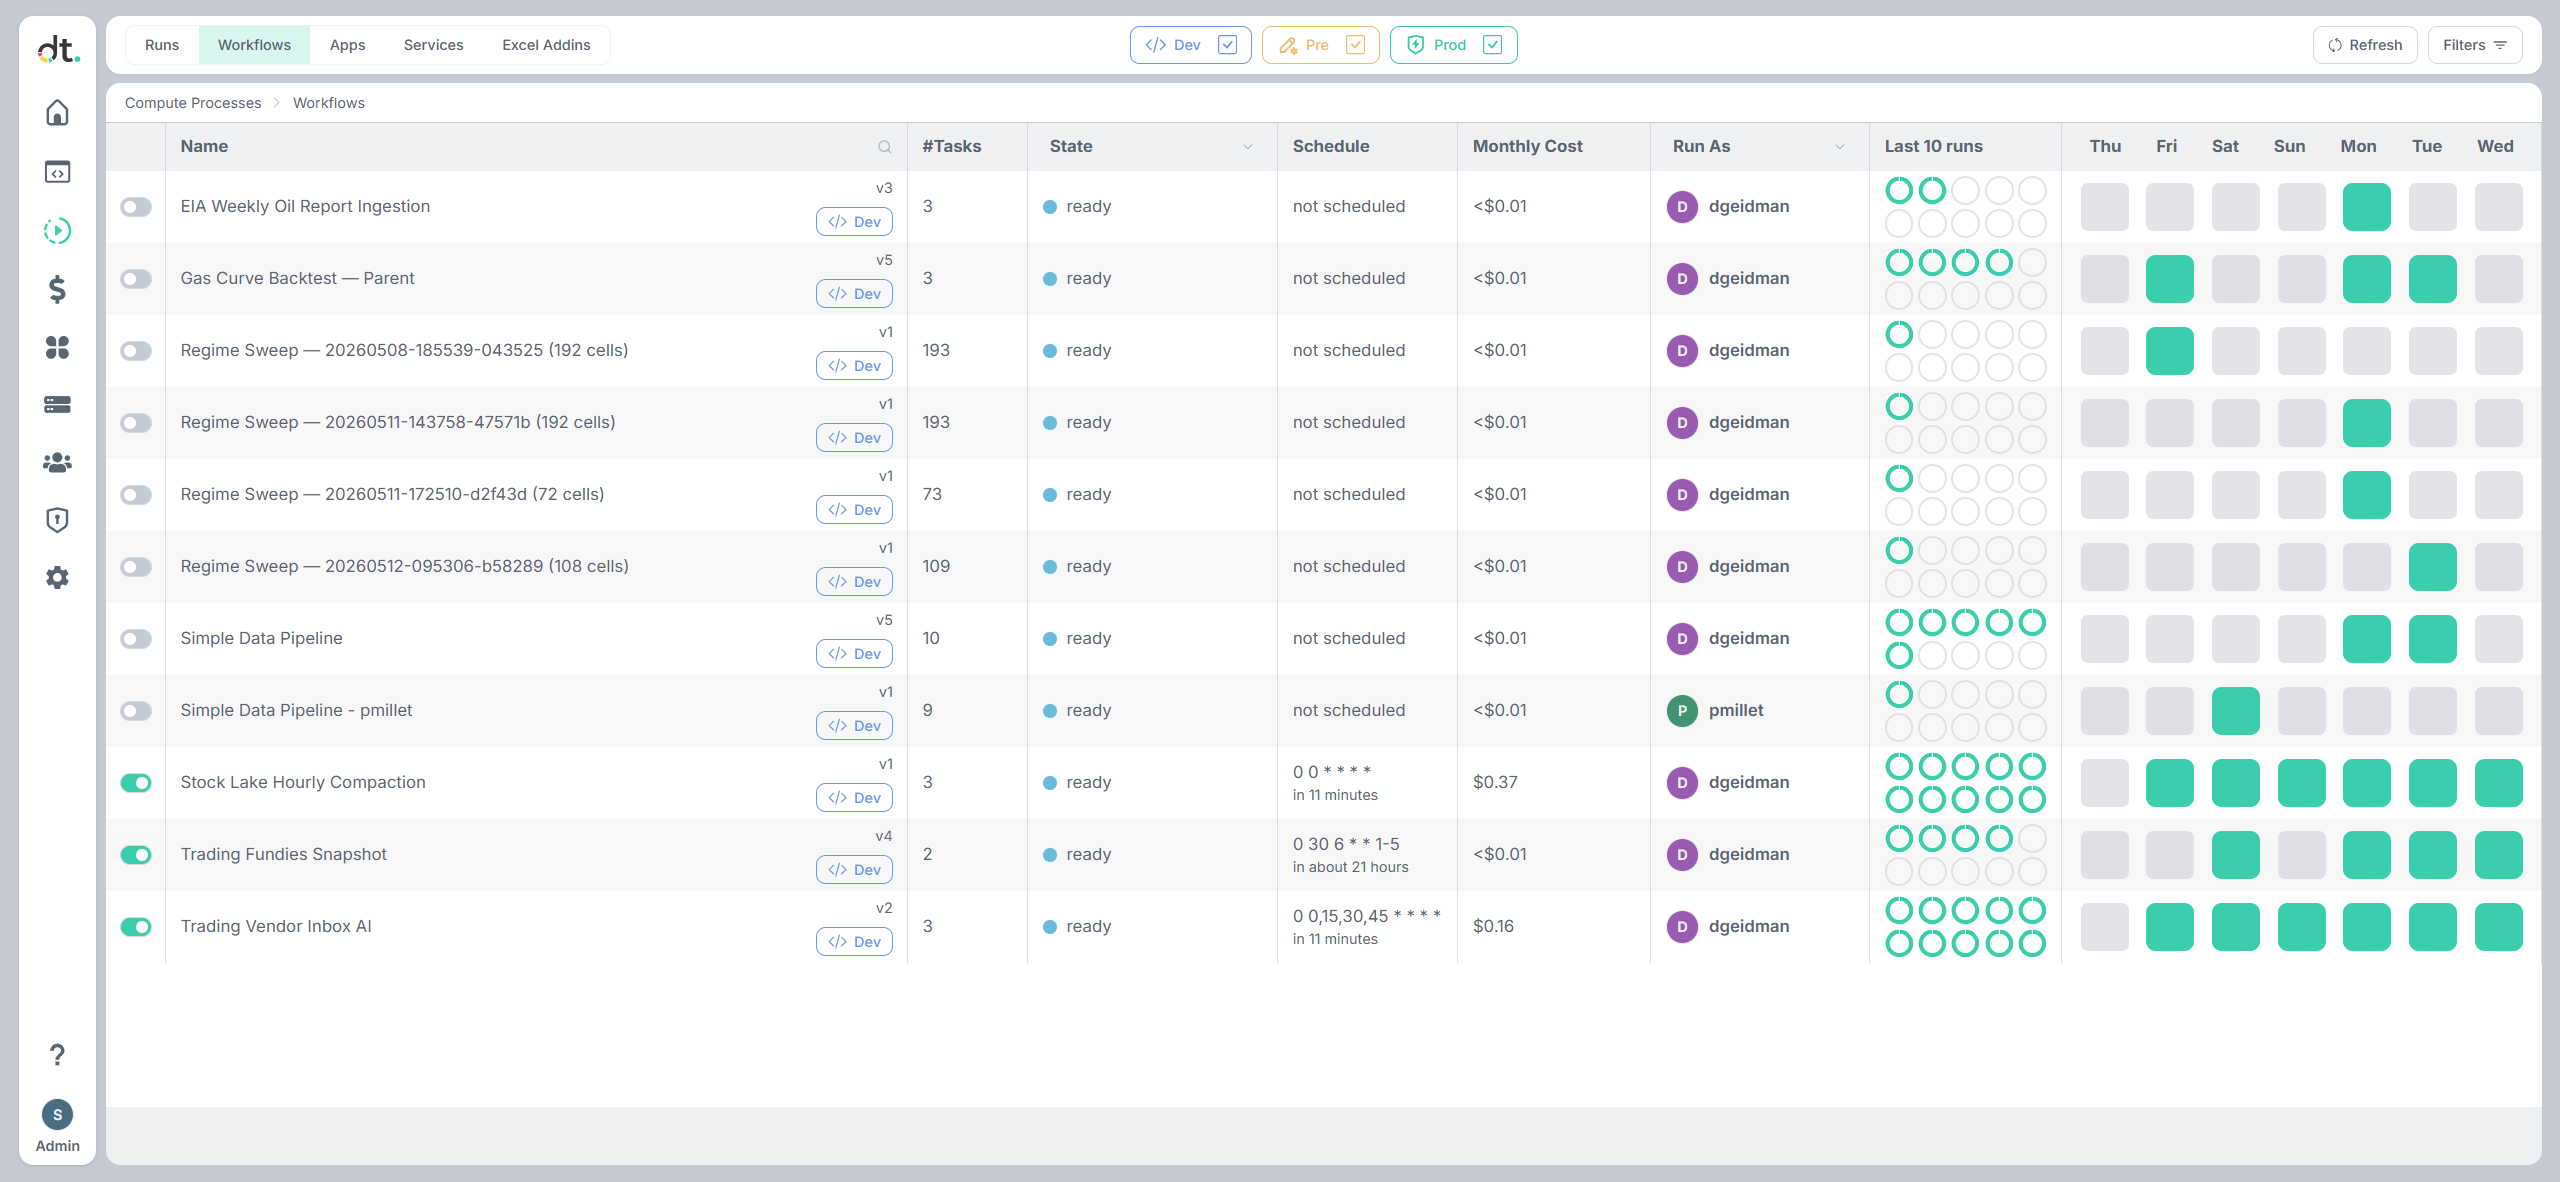
Task: Click the search icon in Name column
Action: 884,147
